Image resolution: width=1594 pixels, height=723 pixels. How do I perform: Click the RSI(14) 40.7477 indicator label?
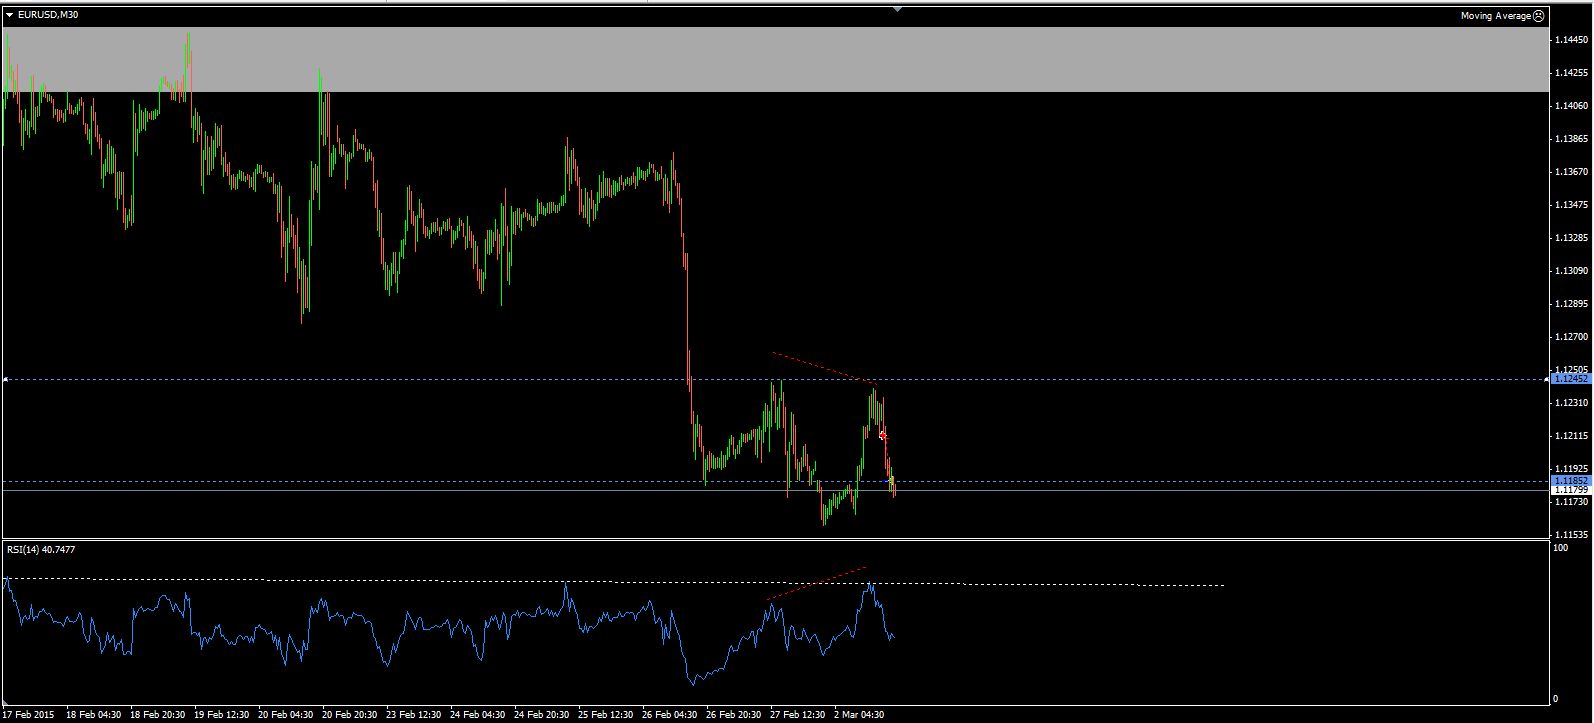point(41,549)
